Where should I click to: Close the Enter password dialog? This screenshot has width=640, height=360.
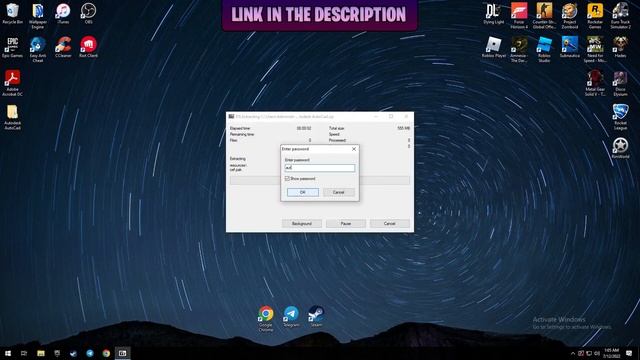click(354, 149)
